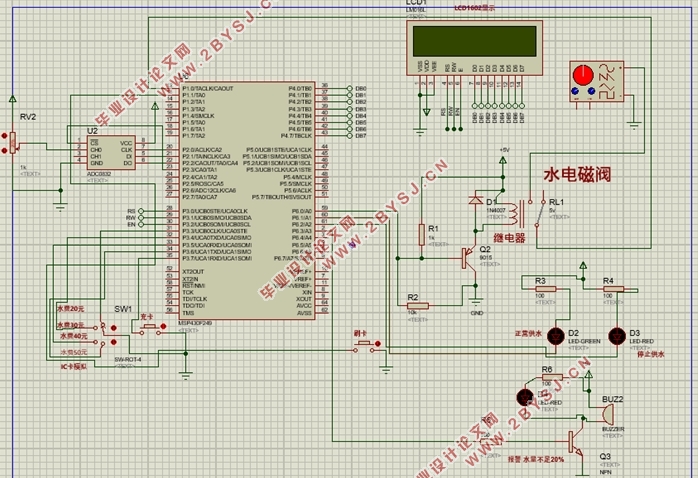Toggle the 充卡 push button's red latch dot
The height and width of the screenshot is (478, 698).
[163, 327]
